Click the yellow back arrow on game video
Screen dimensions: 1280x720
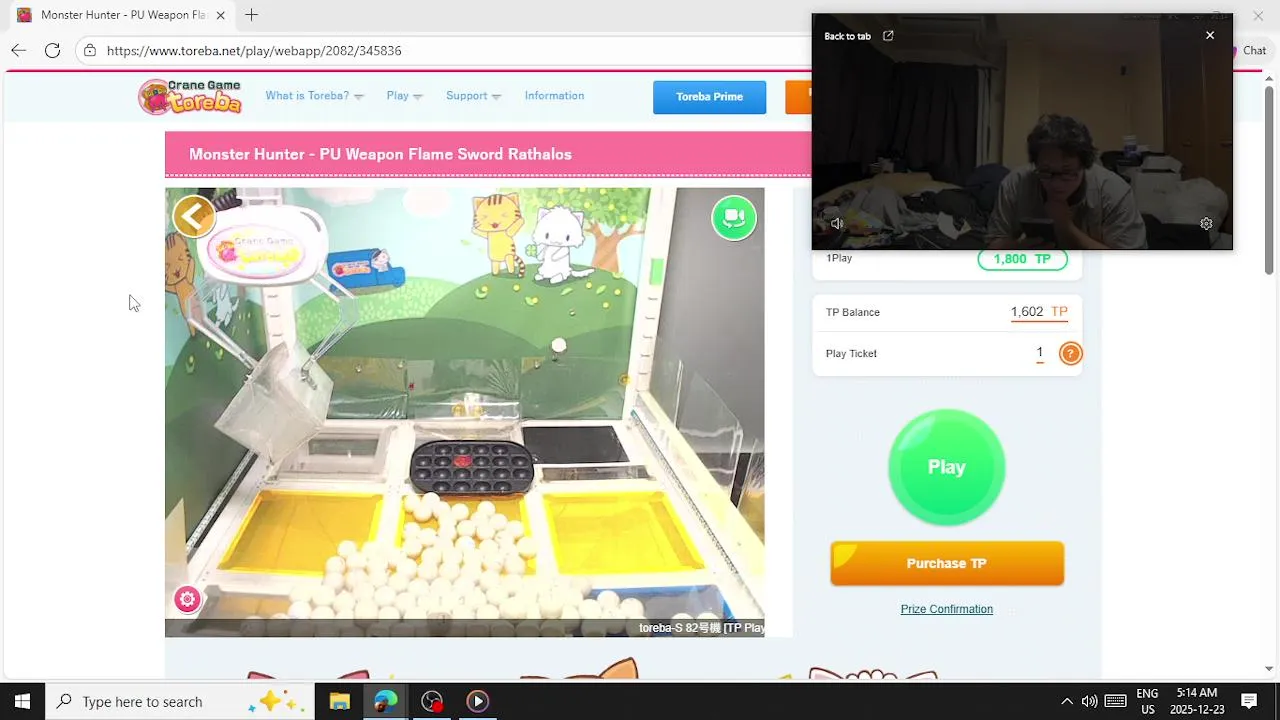click(194, 215)
